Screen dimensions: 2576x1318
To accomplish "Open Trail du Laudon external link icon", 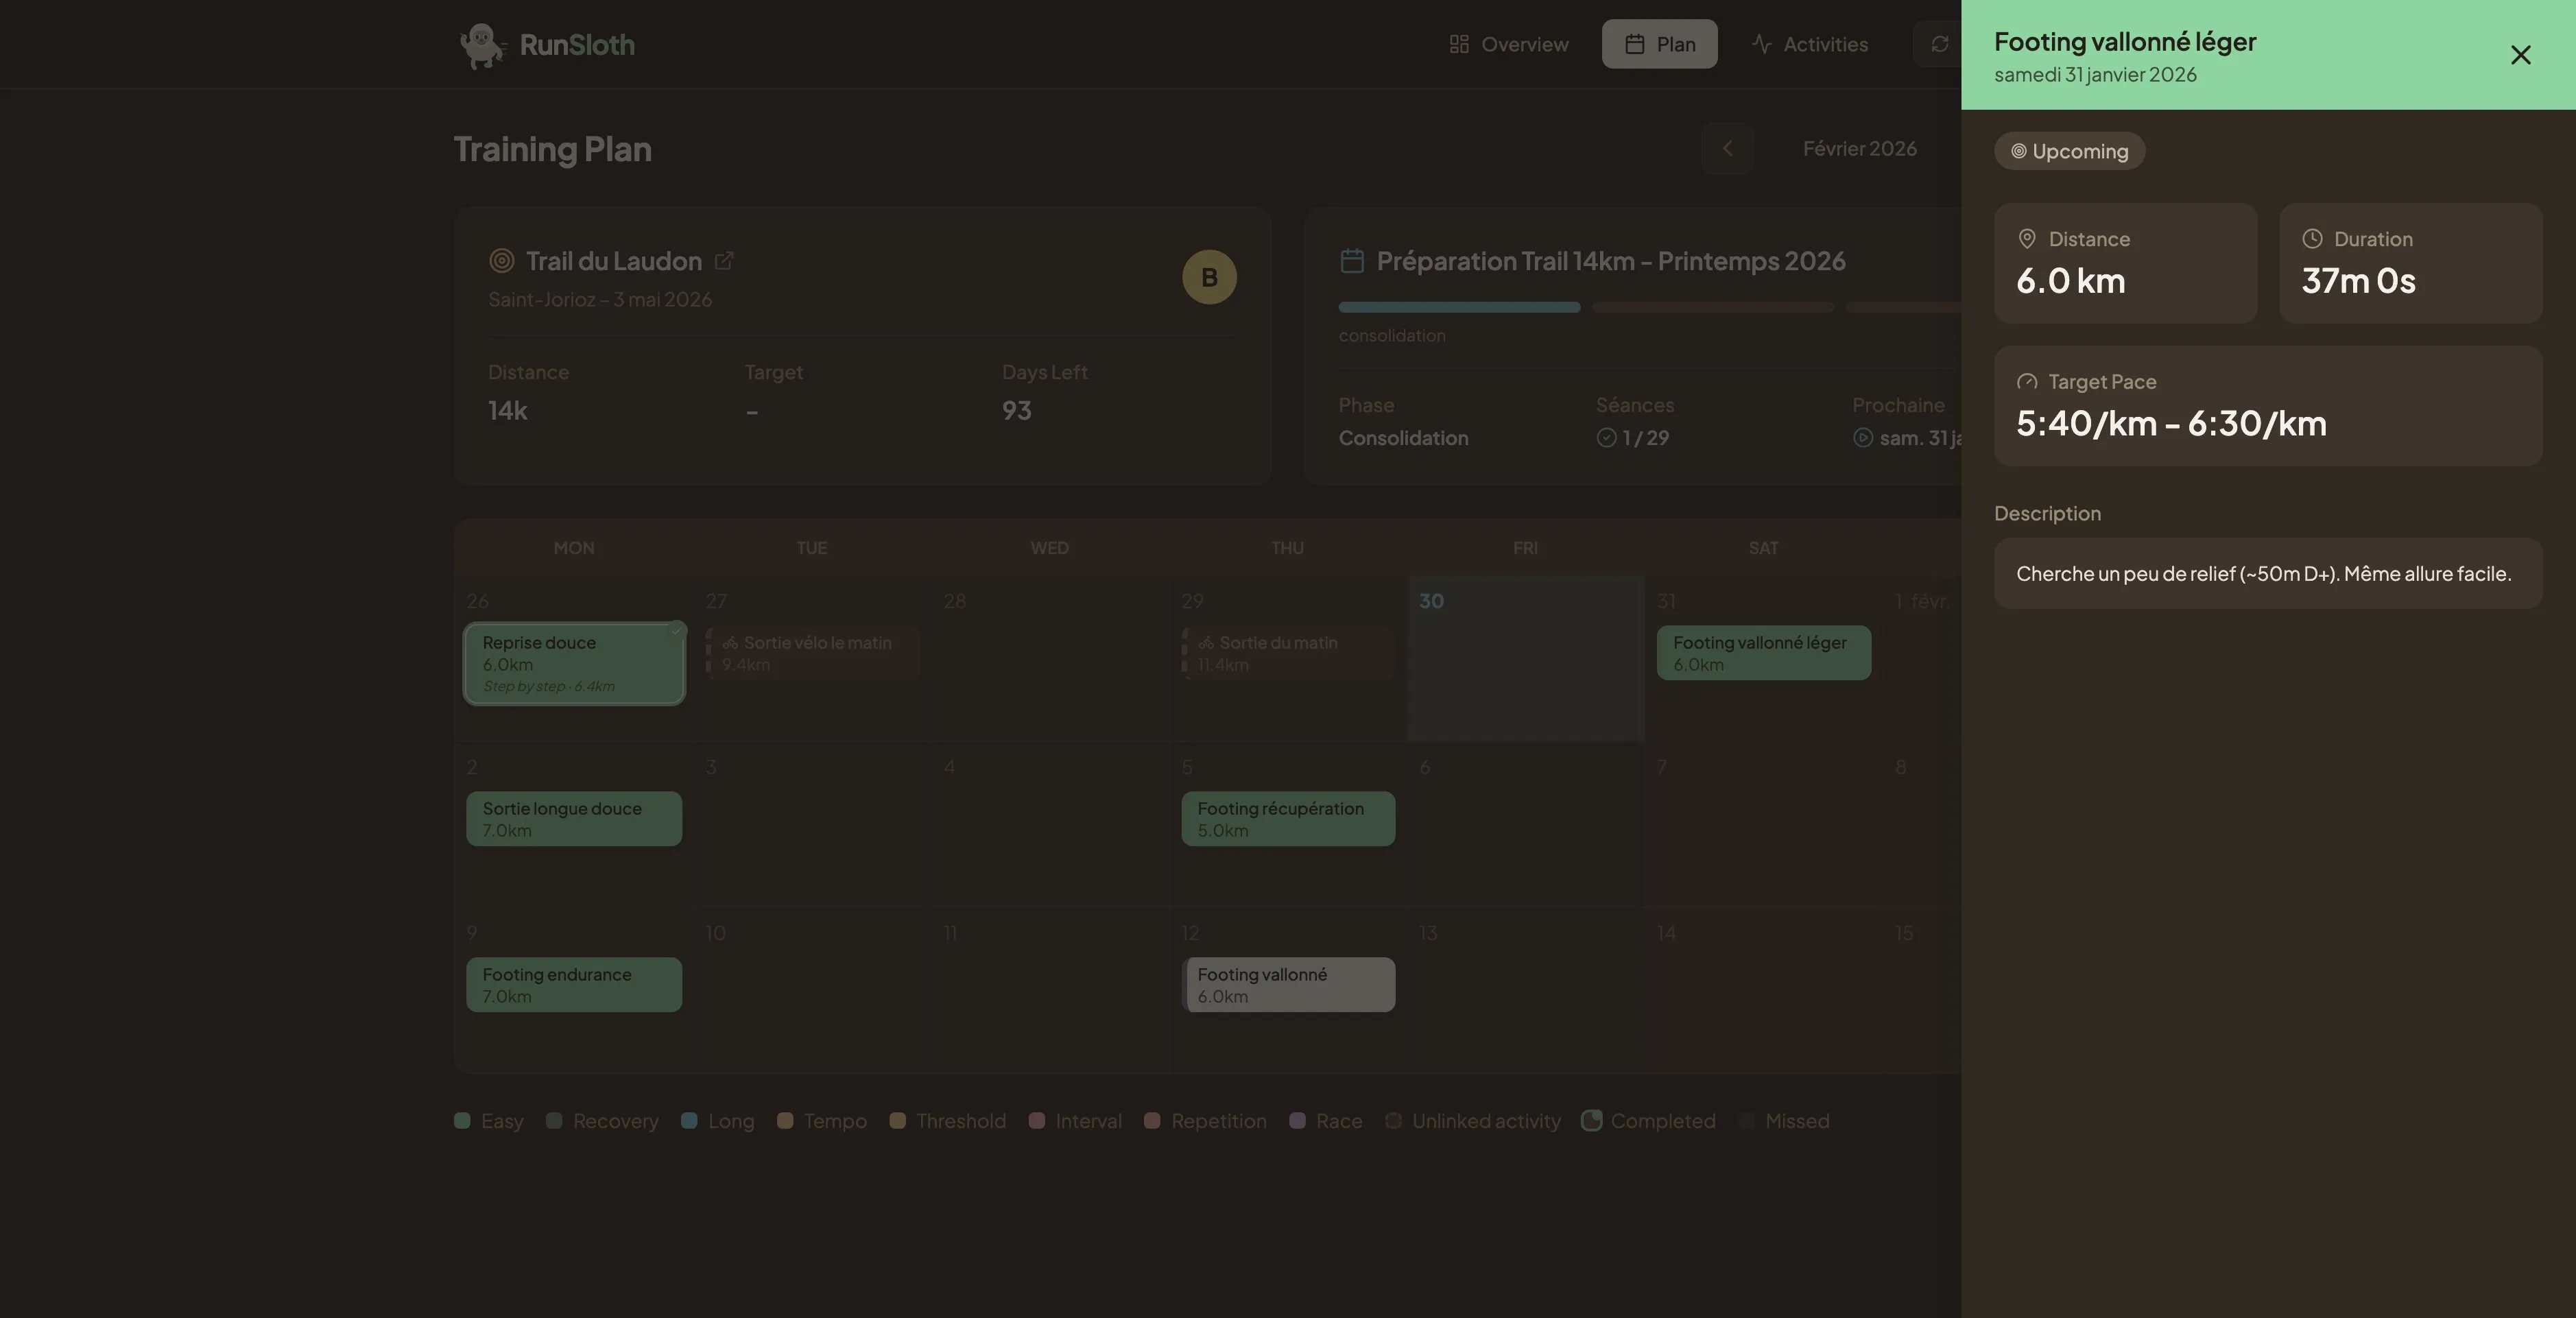I will coord(724,261).
